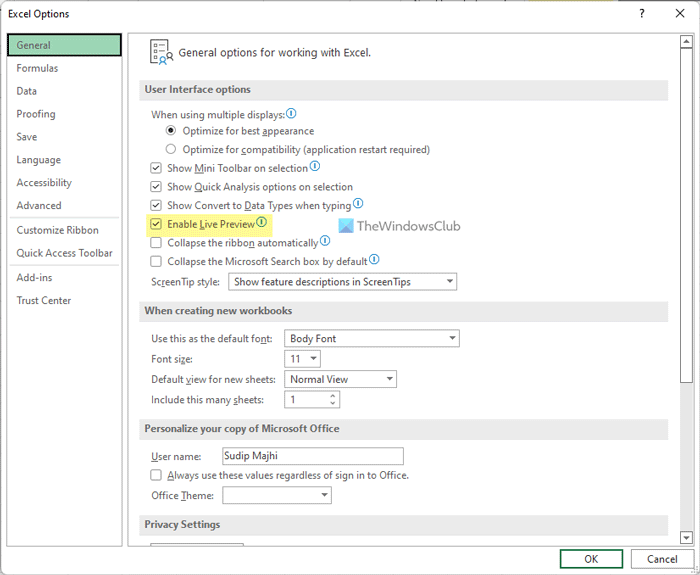Image resolution: width=700 pixels, height=575 pixels.
Task: Toggle Show Mini Toolbar on selection
Action: pos(156,168)
